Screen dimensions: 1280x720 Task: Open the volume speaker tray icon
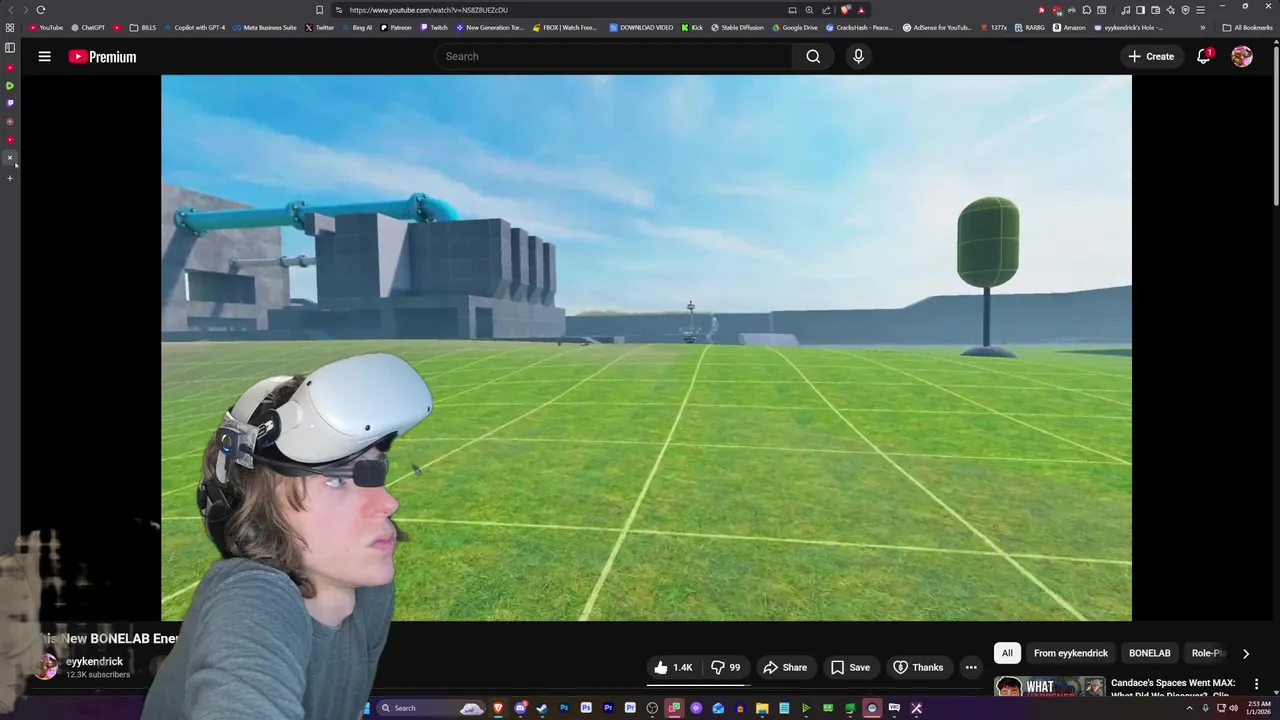coord(1233,708)
